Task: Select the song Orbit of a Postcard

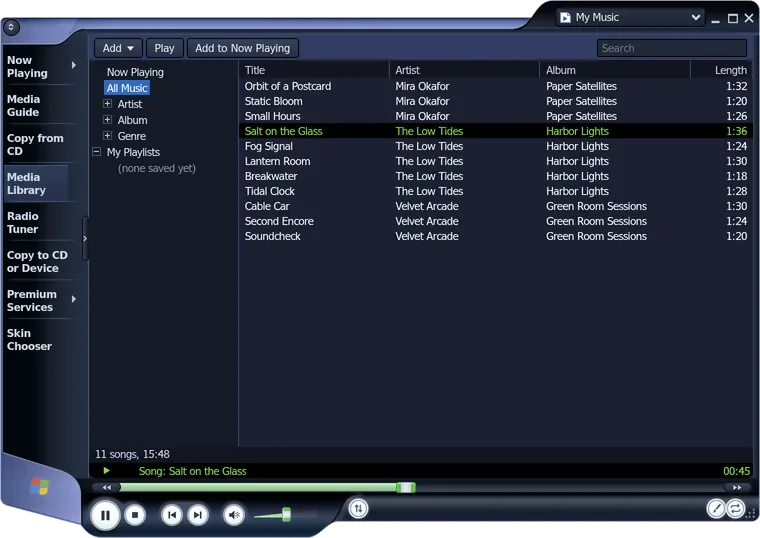Action: (495, 86)
